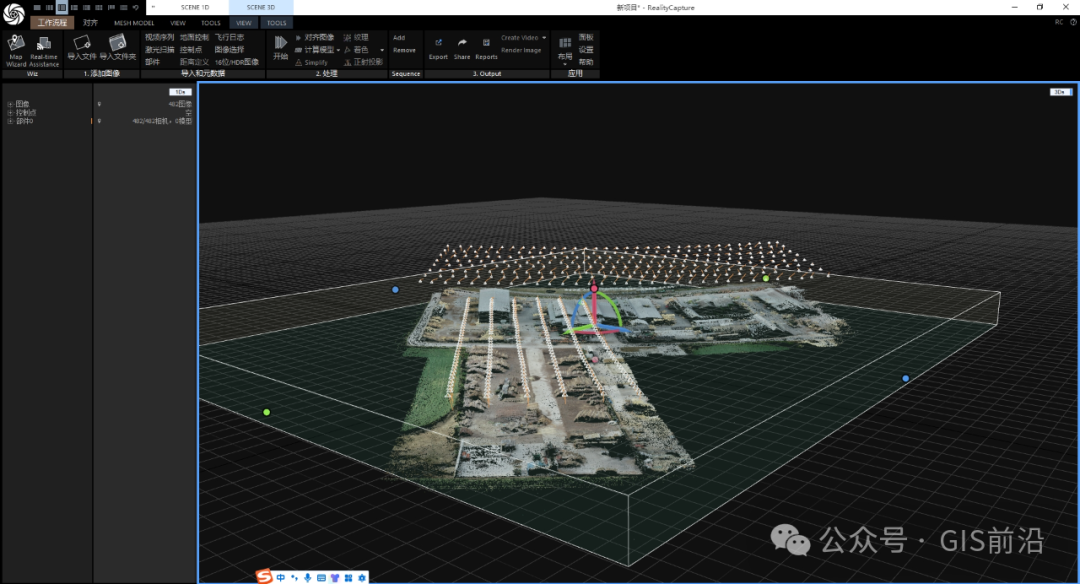This screenshot has width=1080, height=584.
Task: Open the Create Video dropdown arrow
Action: 544,38
